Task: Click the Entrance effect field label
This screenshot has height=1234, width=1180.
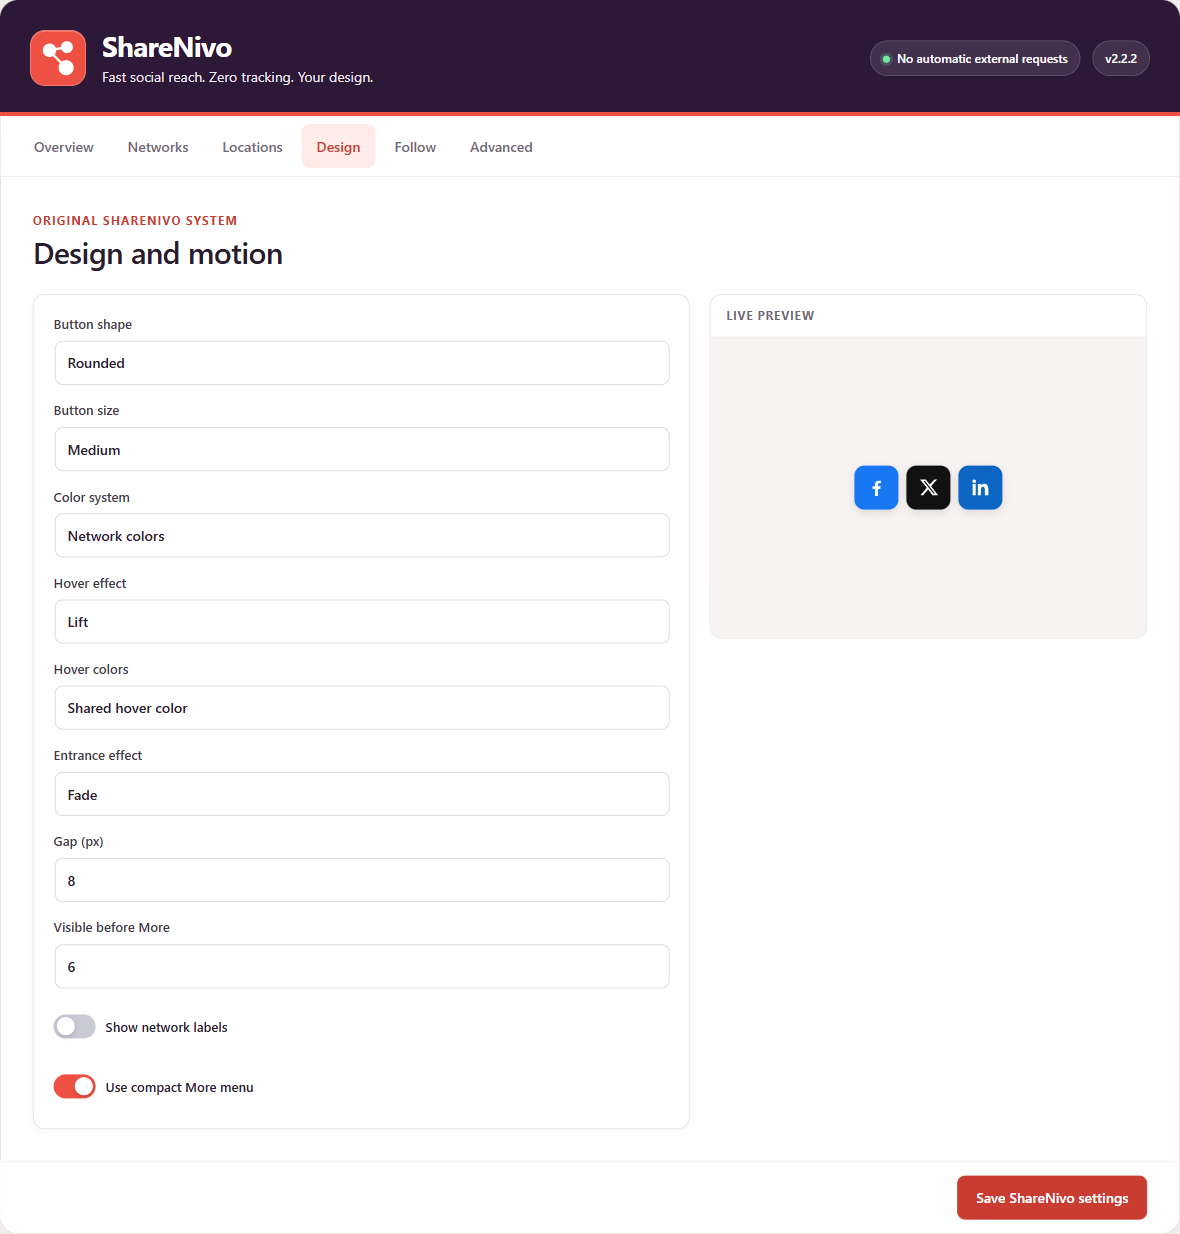Action: click(x=98, y=756)
